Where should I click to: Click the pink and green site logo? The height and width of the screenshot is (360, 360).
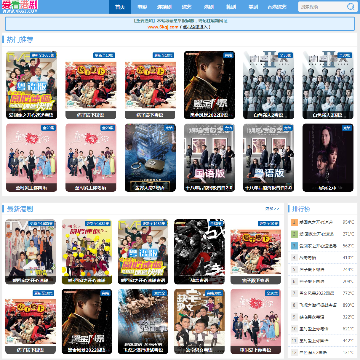[x=20, y=7]
